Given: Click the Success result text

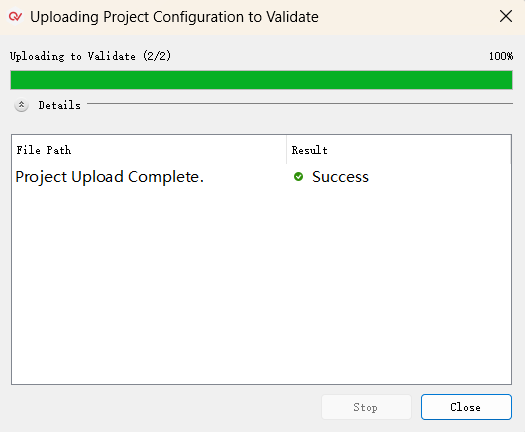Looking at the screenshot, I should pyautogui.click(x=340, y=177).
